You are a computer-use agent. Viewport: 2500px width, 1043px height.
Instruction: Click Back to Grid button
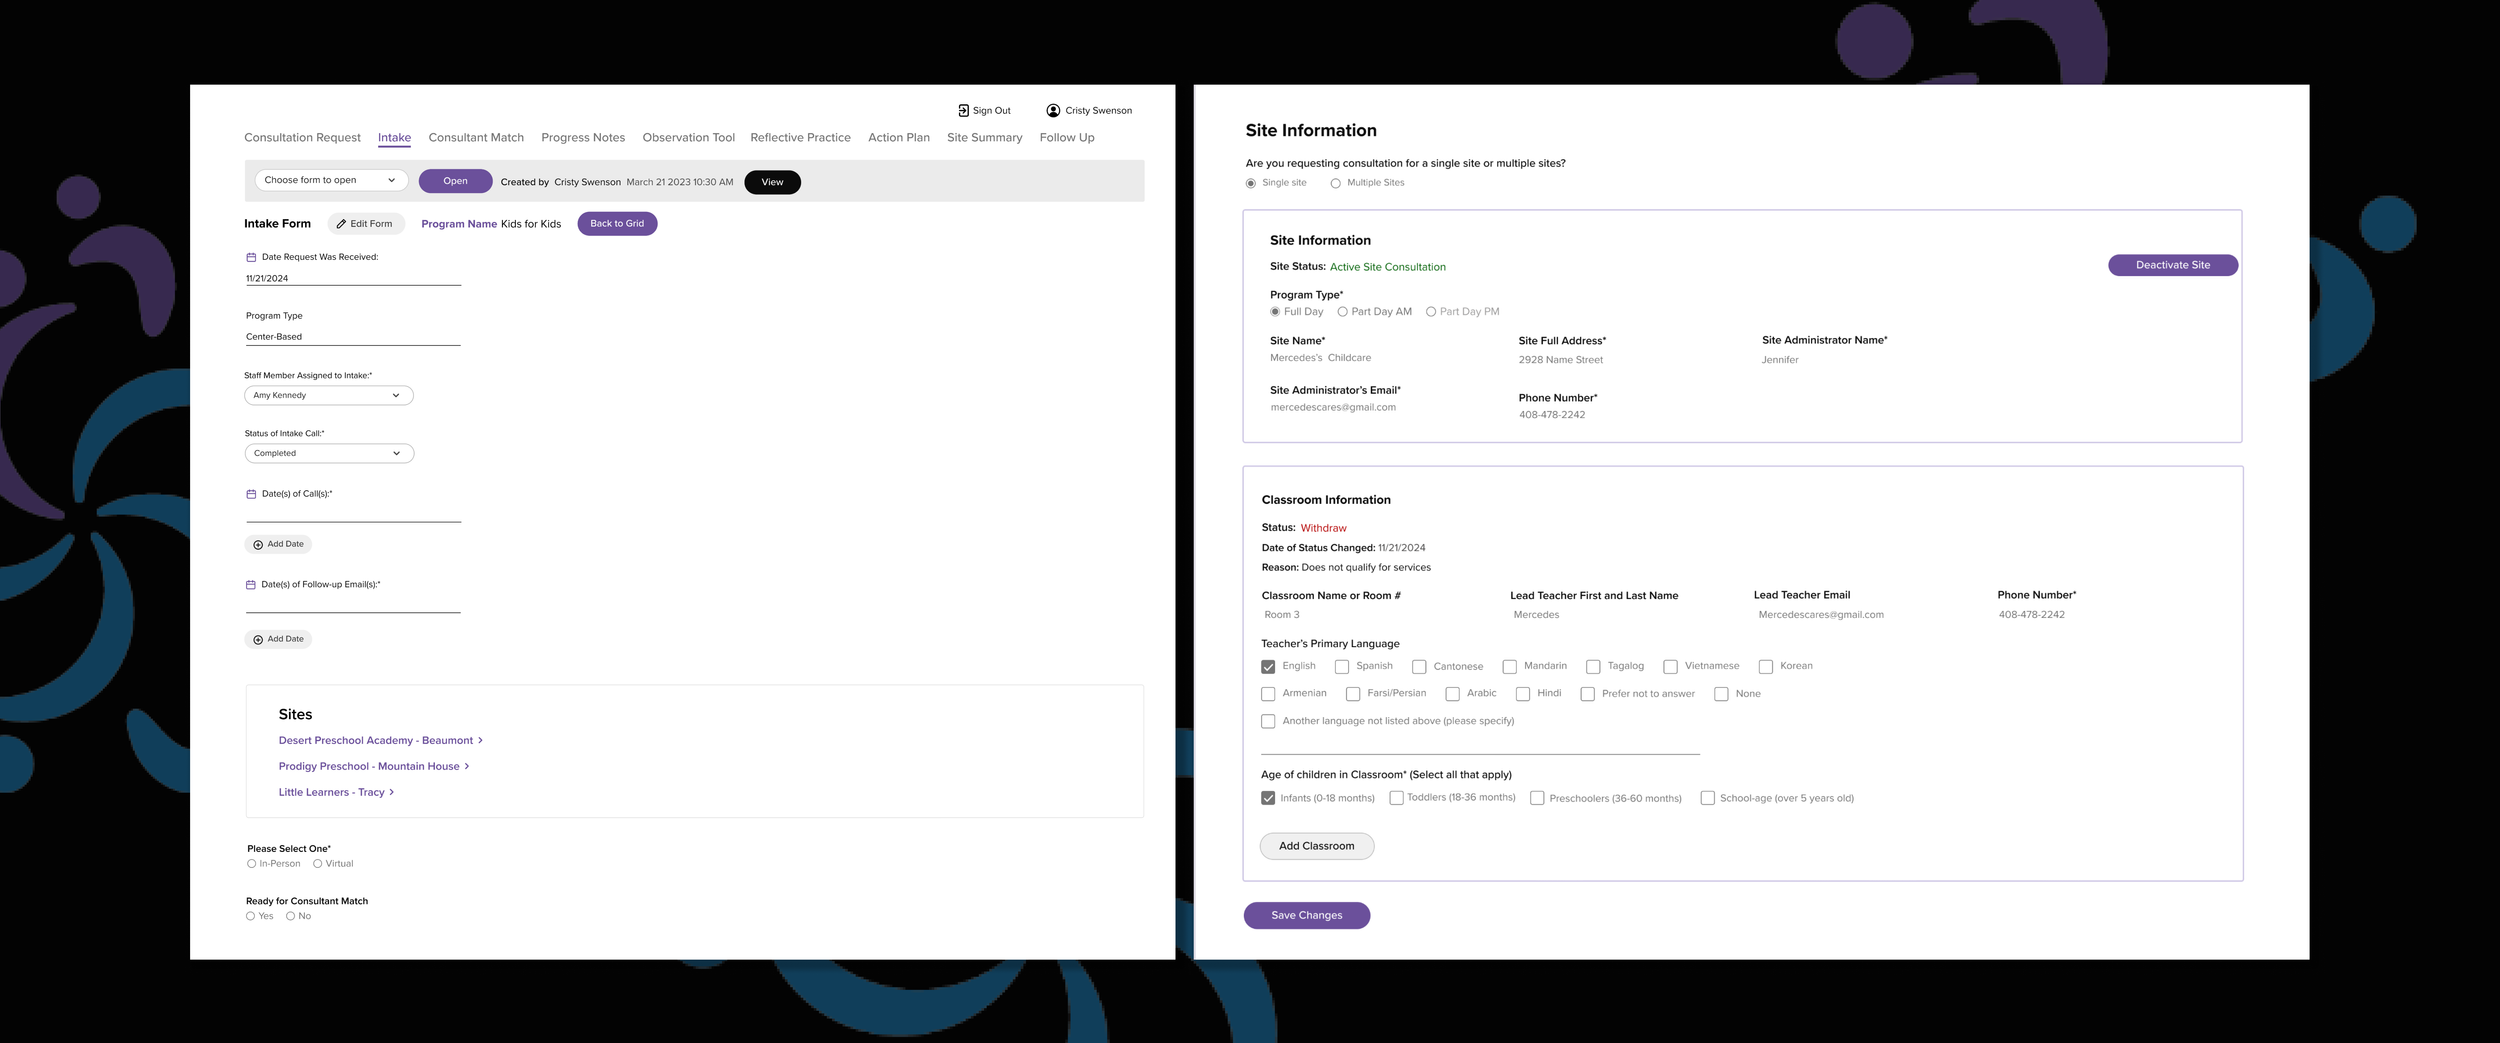(x=617, y=224)
